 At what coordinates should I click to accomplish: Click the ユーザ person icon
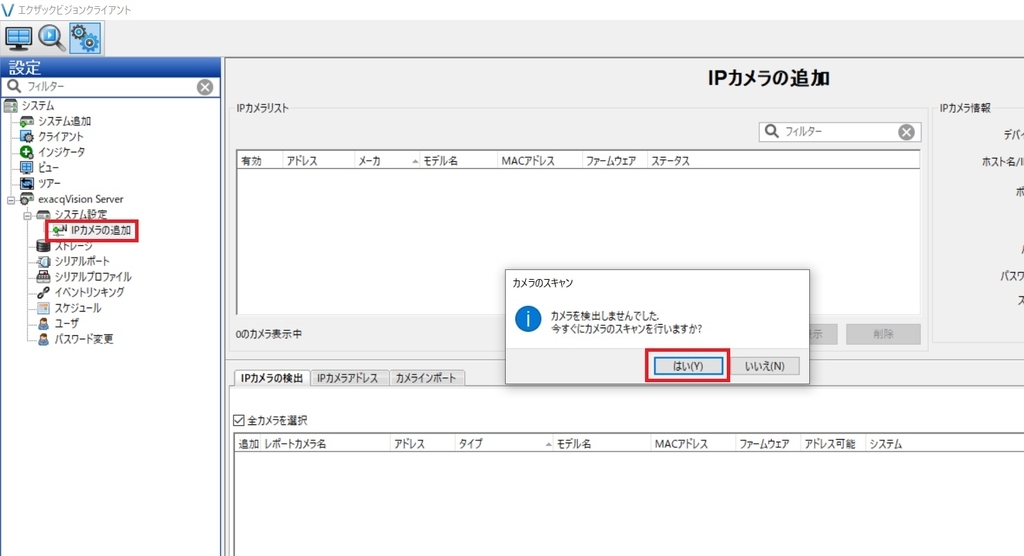(43, 324)
